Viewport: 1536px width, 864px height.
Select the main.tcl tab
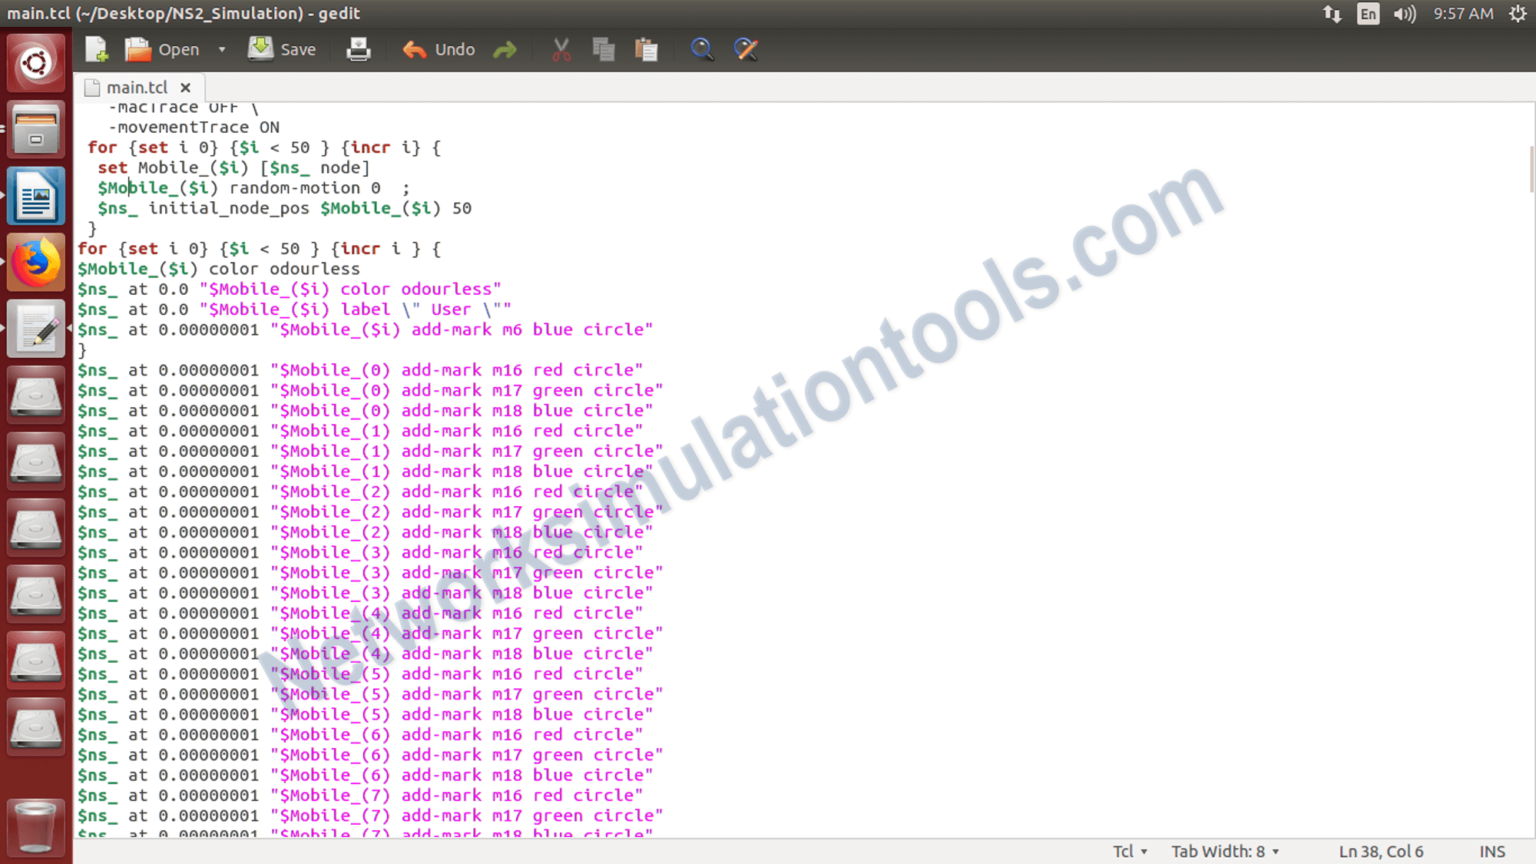(x=136, y=87)
